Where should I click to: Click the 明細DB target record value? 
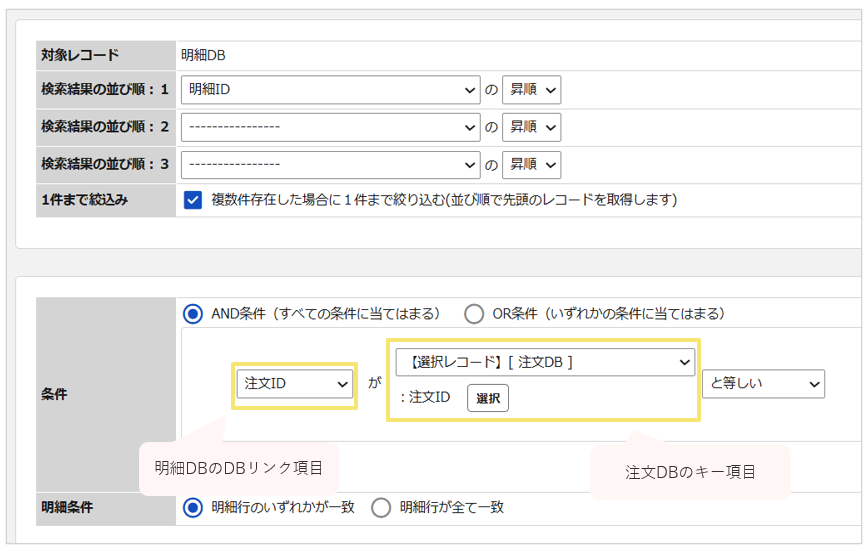click(x=203, y=55)
